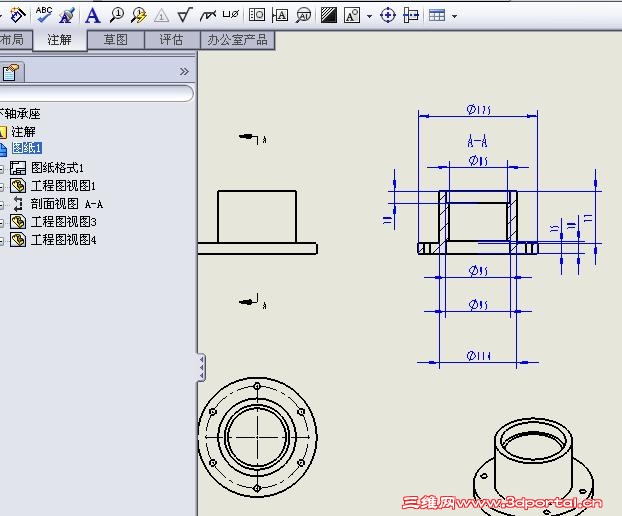The height and width of the screenshot is (516, 622).
Task: Select the circular top view drawing
Action: [257, 437]
